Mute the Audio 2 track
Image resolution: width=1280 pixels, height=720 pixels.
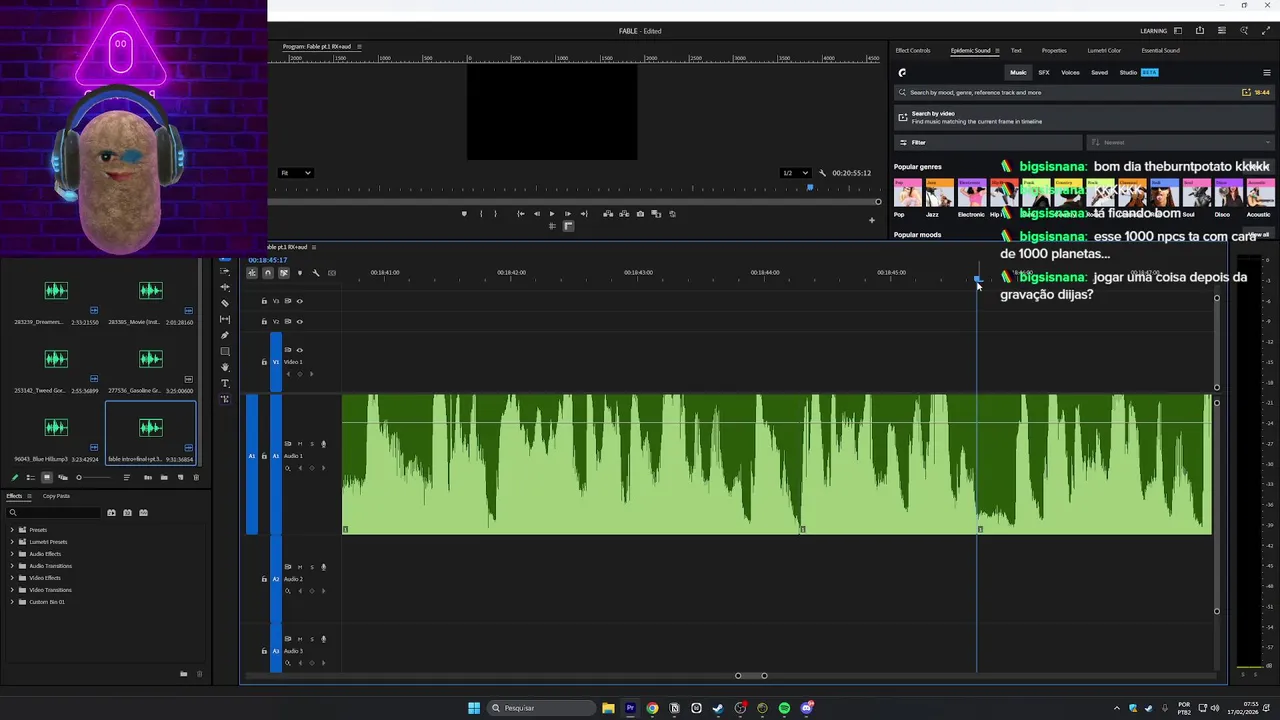pyautogui.click(x=299, y=567)
